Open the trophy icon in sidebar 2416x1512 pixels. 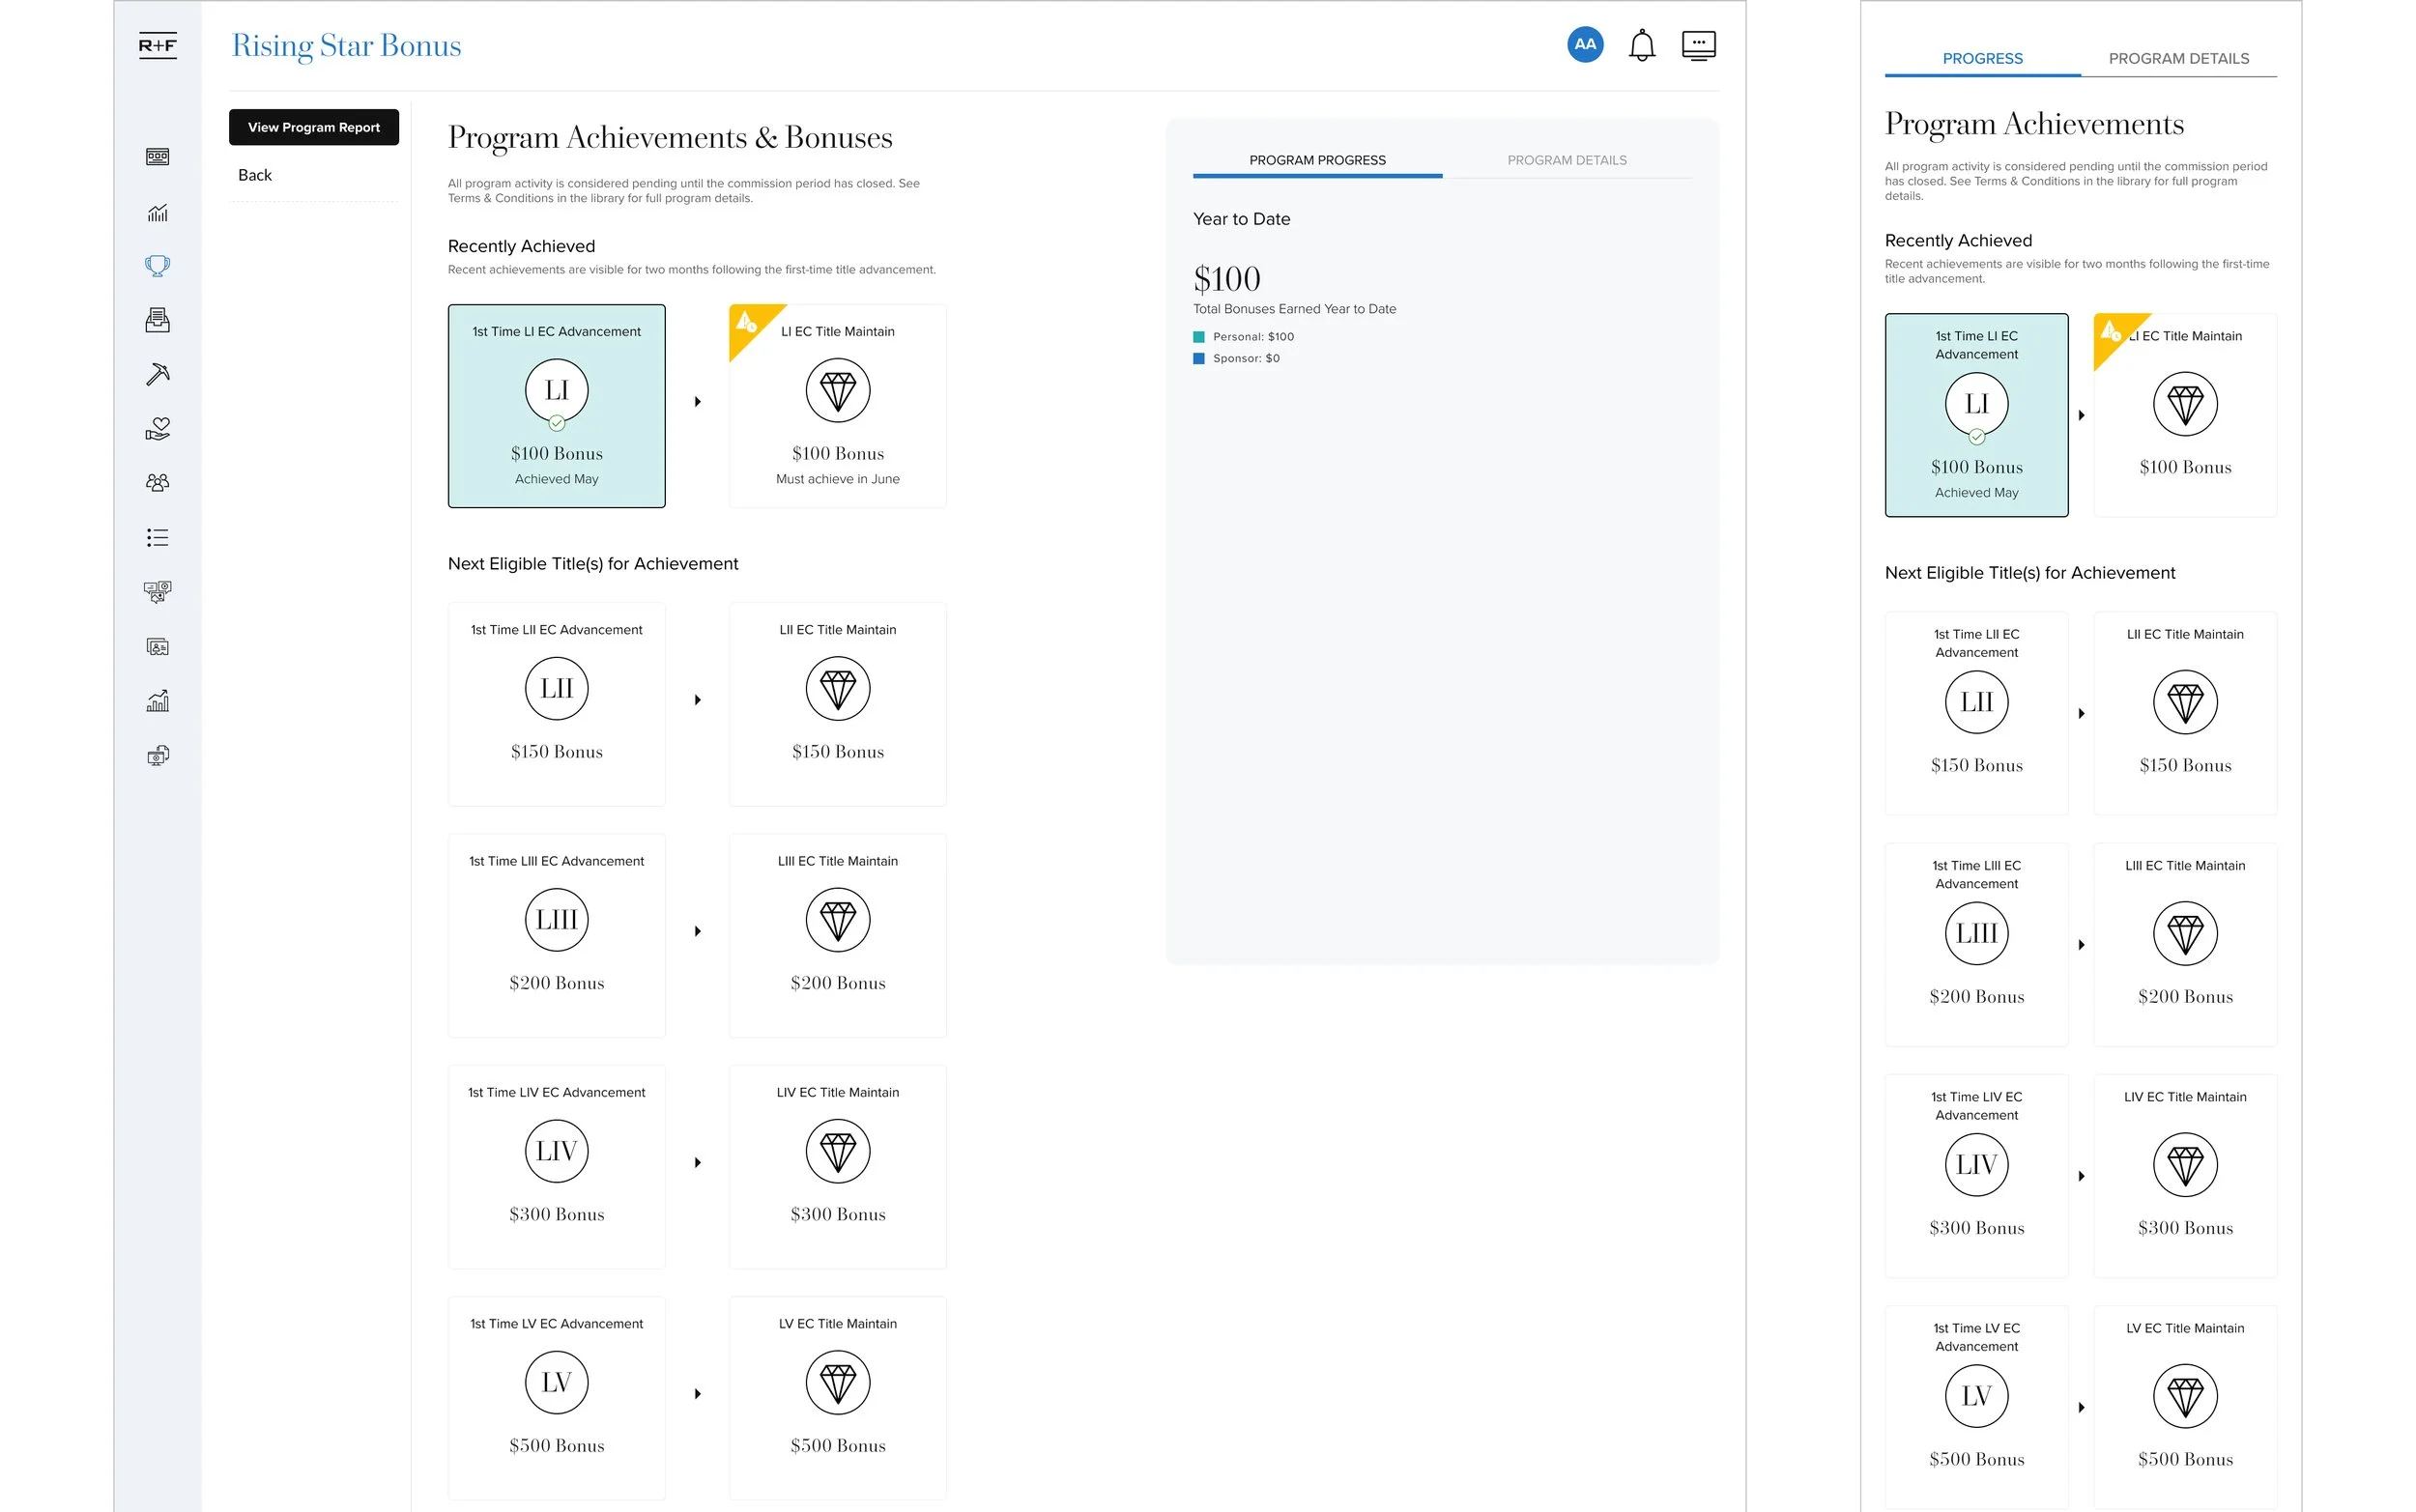(x=157, y=266)
